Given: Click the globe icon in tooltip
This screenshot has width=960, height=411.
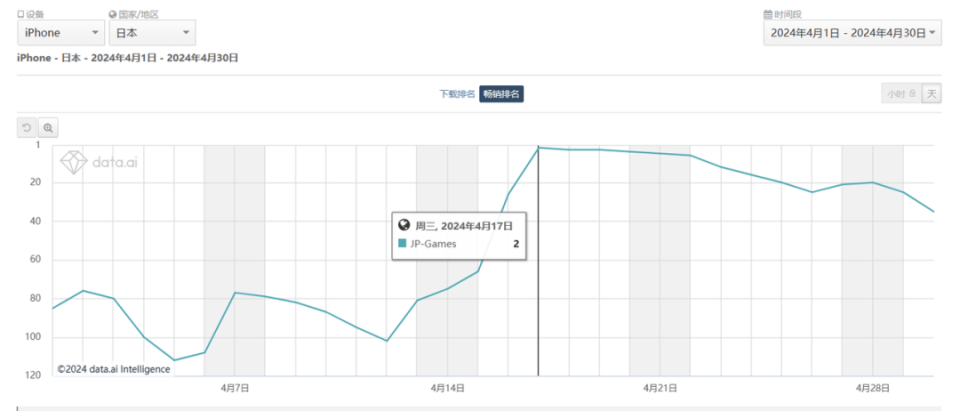Looking at the screenshot, I should pyautogui.click(x=404, y=226).
